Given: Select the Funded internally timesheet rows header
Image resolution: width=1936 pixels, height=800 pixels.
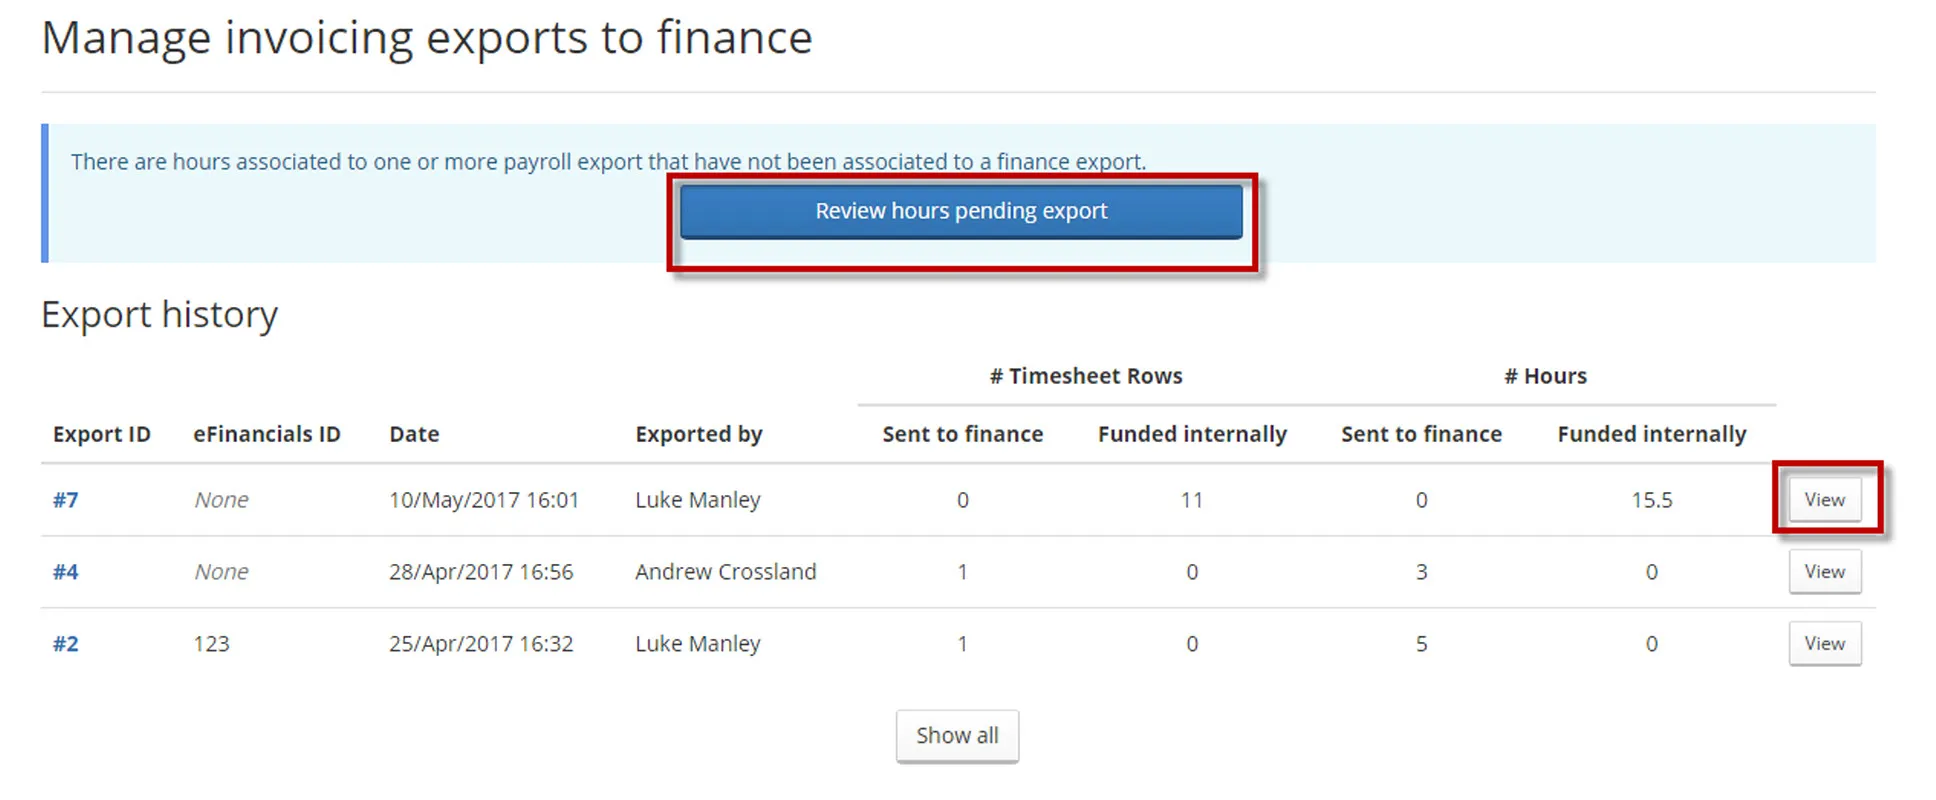Looking at the screenshot, I should click(1191, 434).
